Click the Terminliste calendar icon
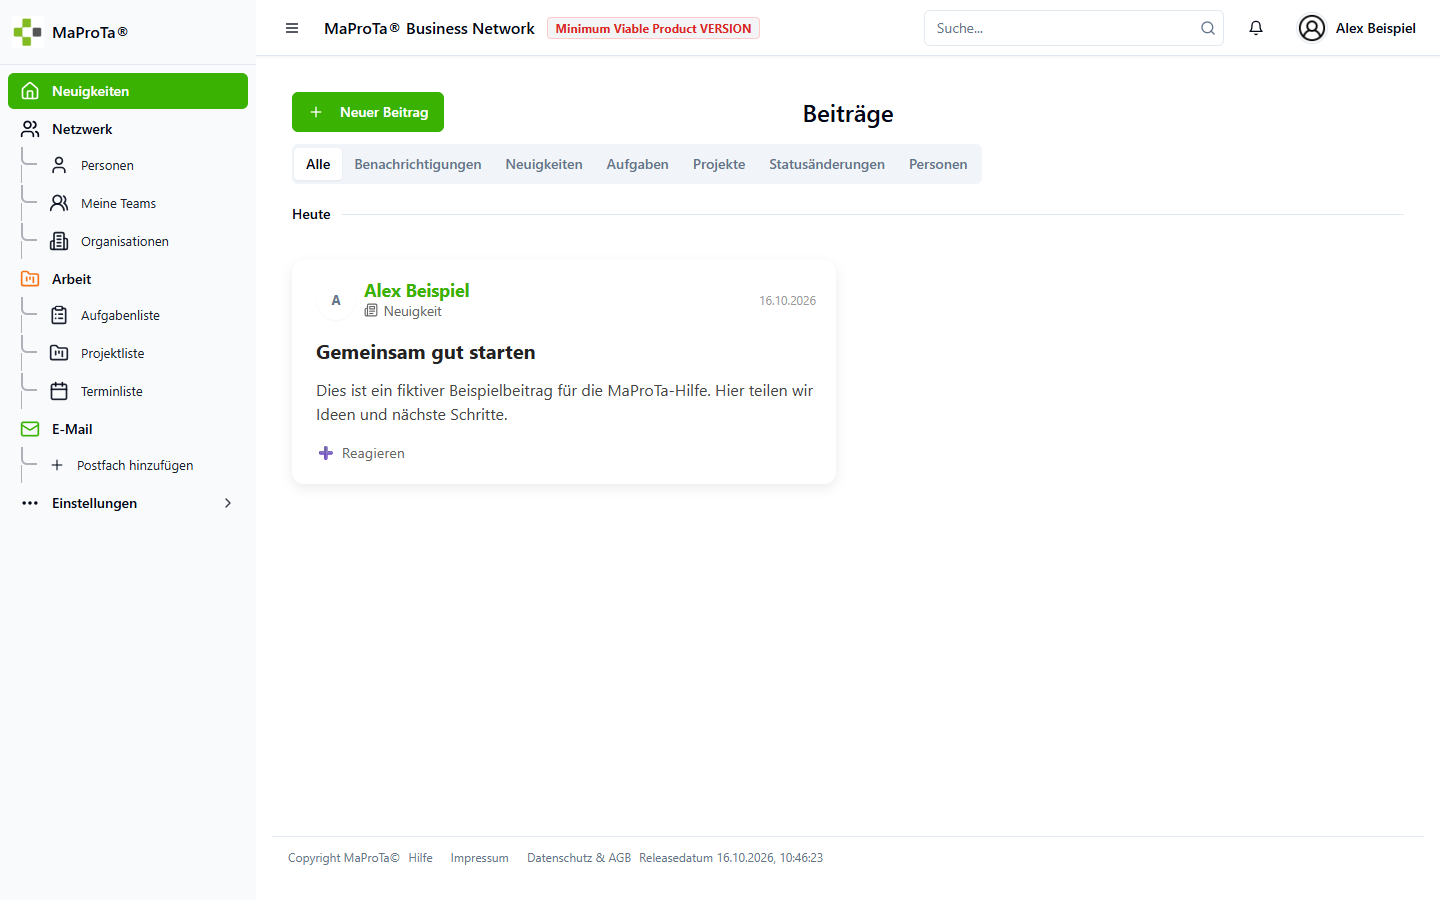 tap(59, 391)
